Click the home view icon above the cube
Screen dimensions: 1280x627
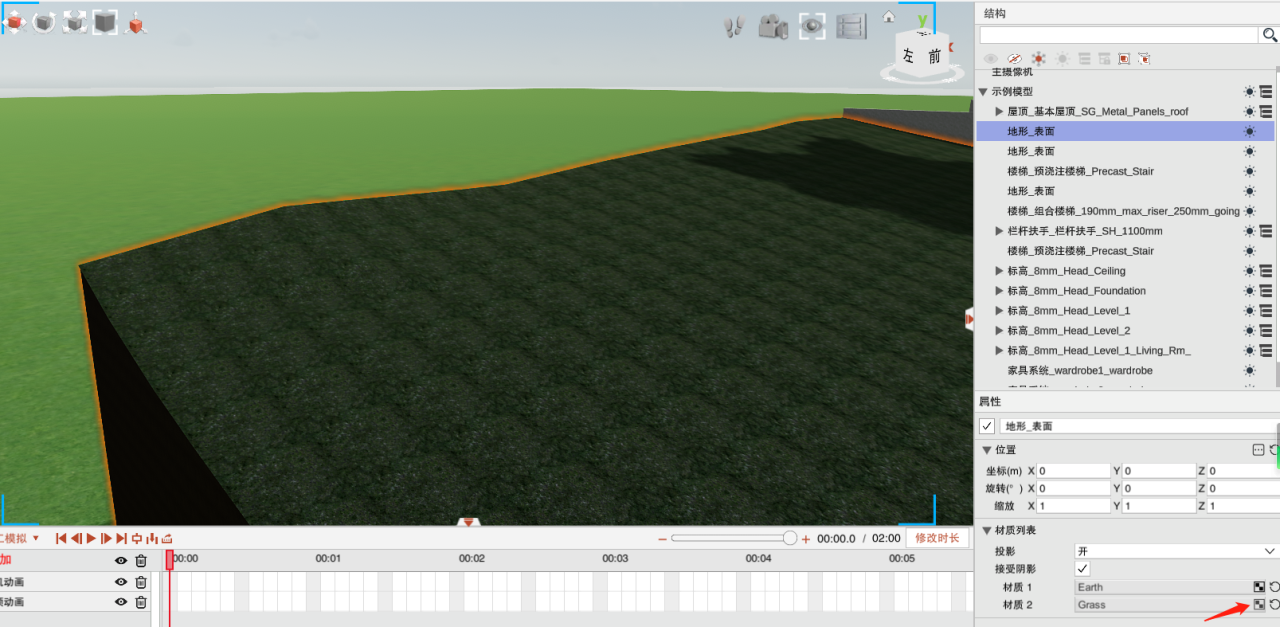888,17
